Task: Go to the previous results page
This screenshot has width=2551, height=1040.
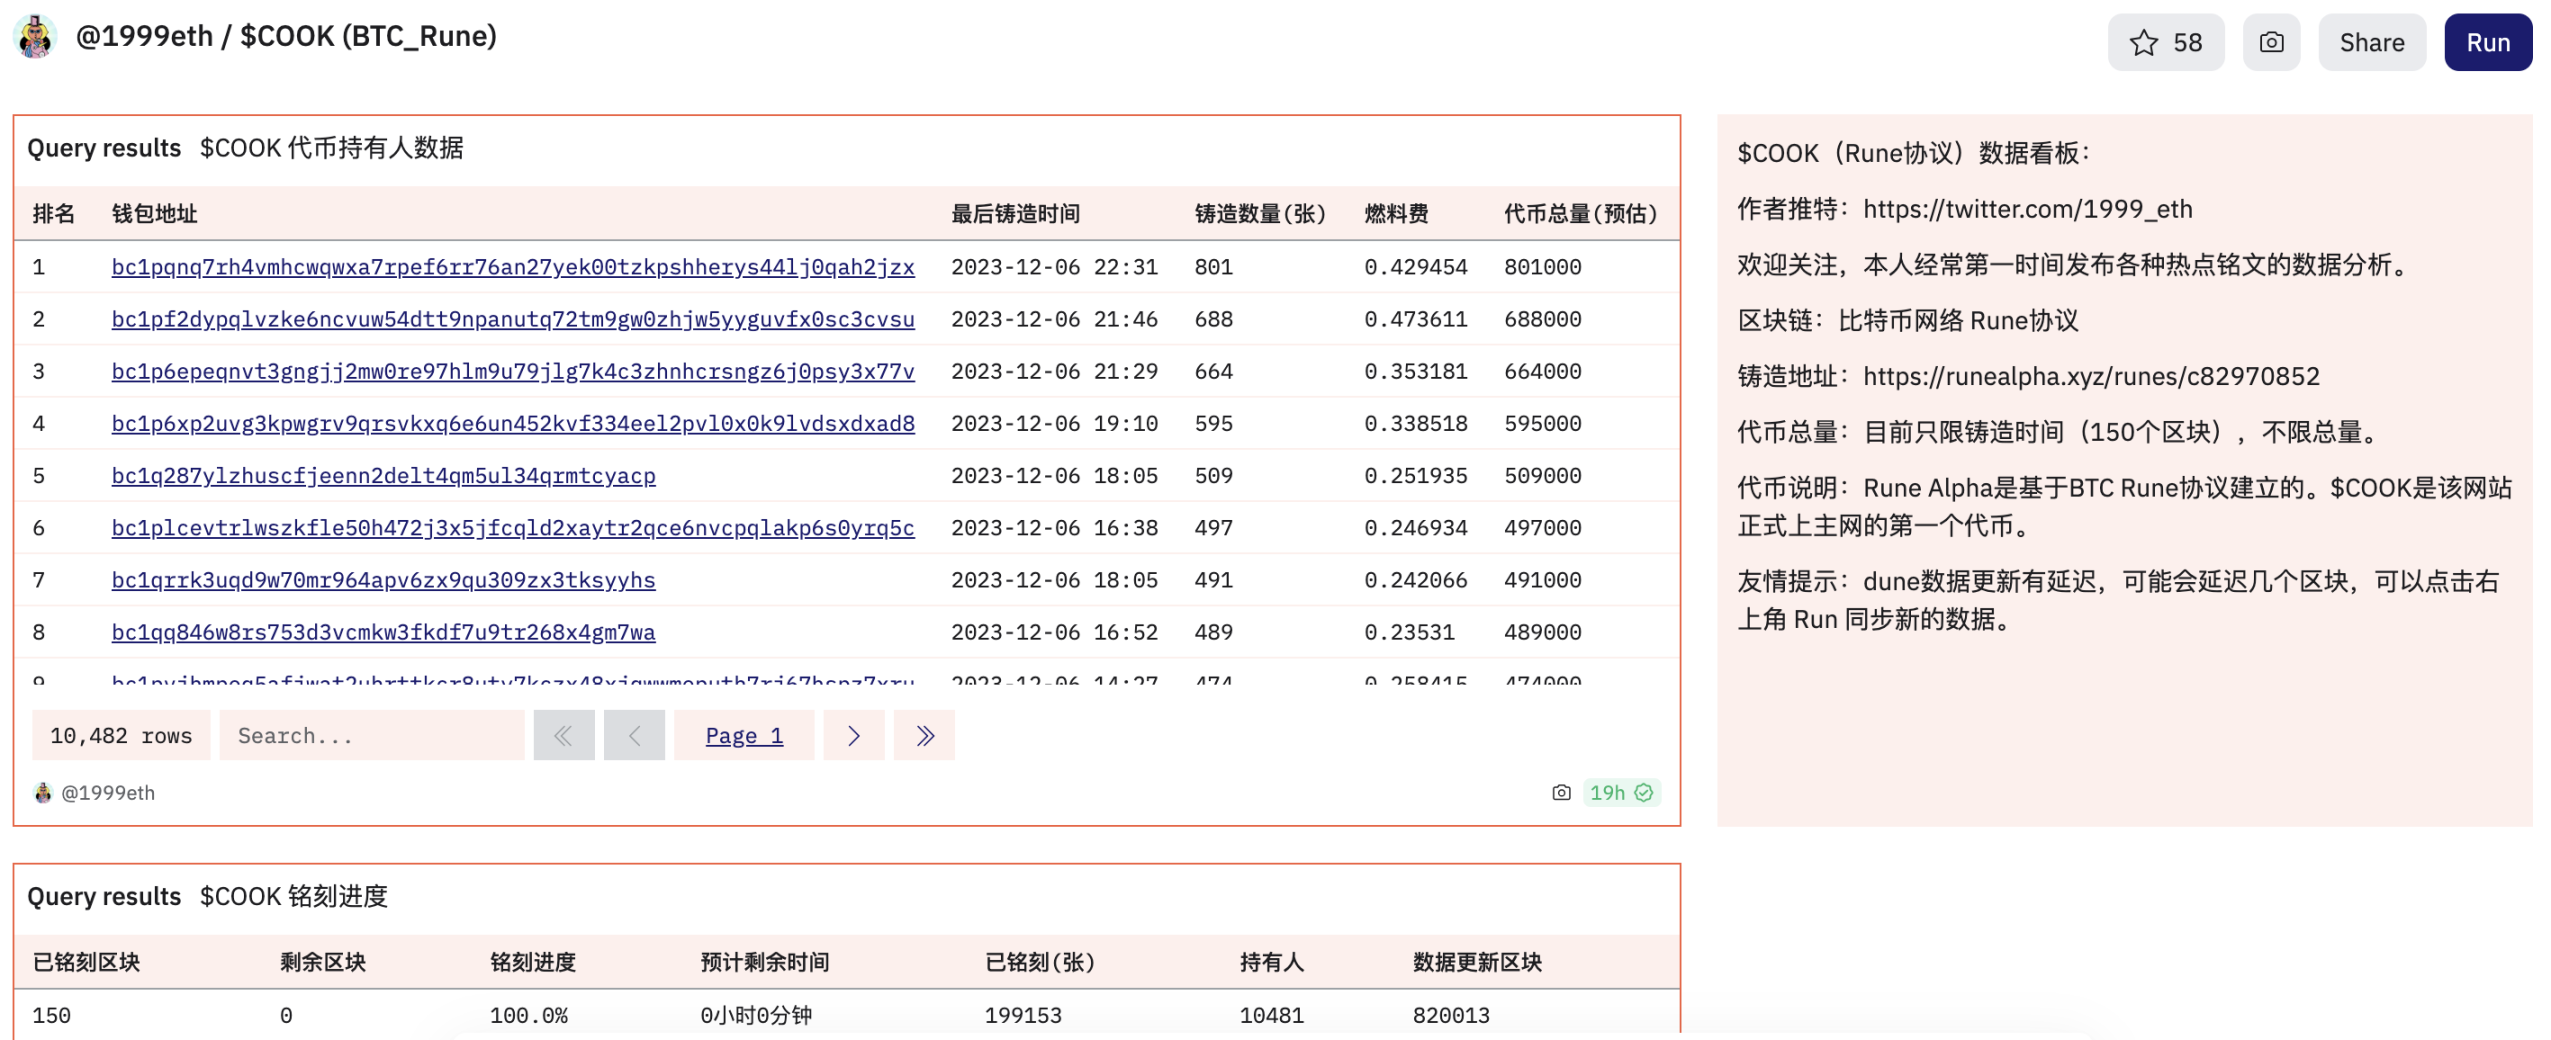Action: [x=634, y=736]
